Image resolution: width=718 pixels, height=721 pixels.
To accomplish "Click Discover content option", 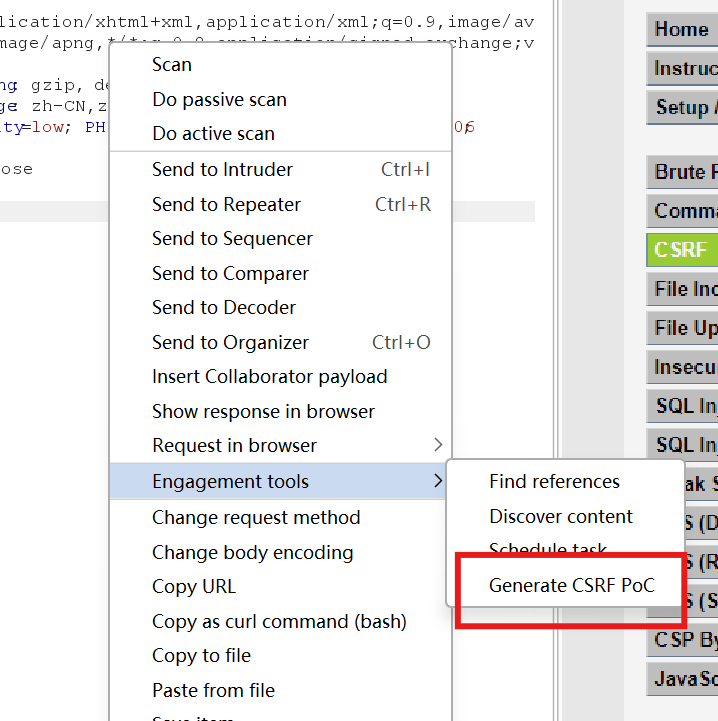I will coord(560,517).
